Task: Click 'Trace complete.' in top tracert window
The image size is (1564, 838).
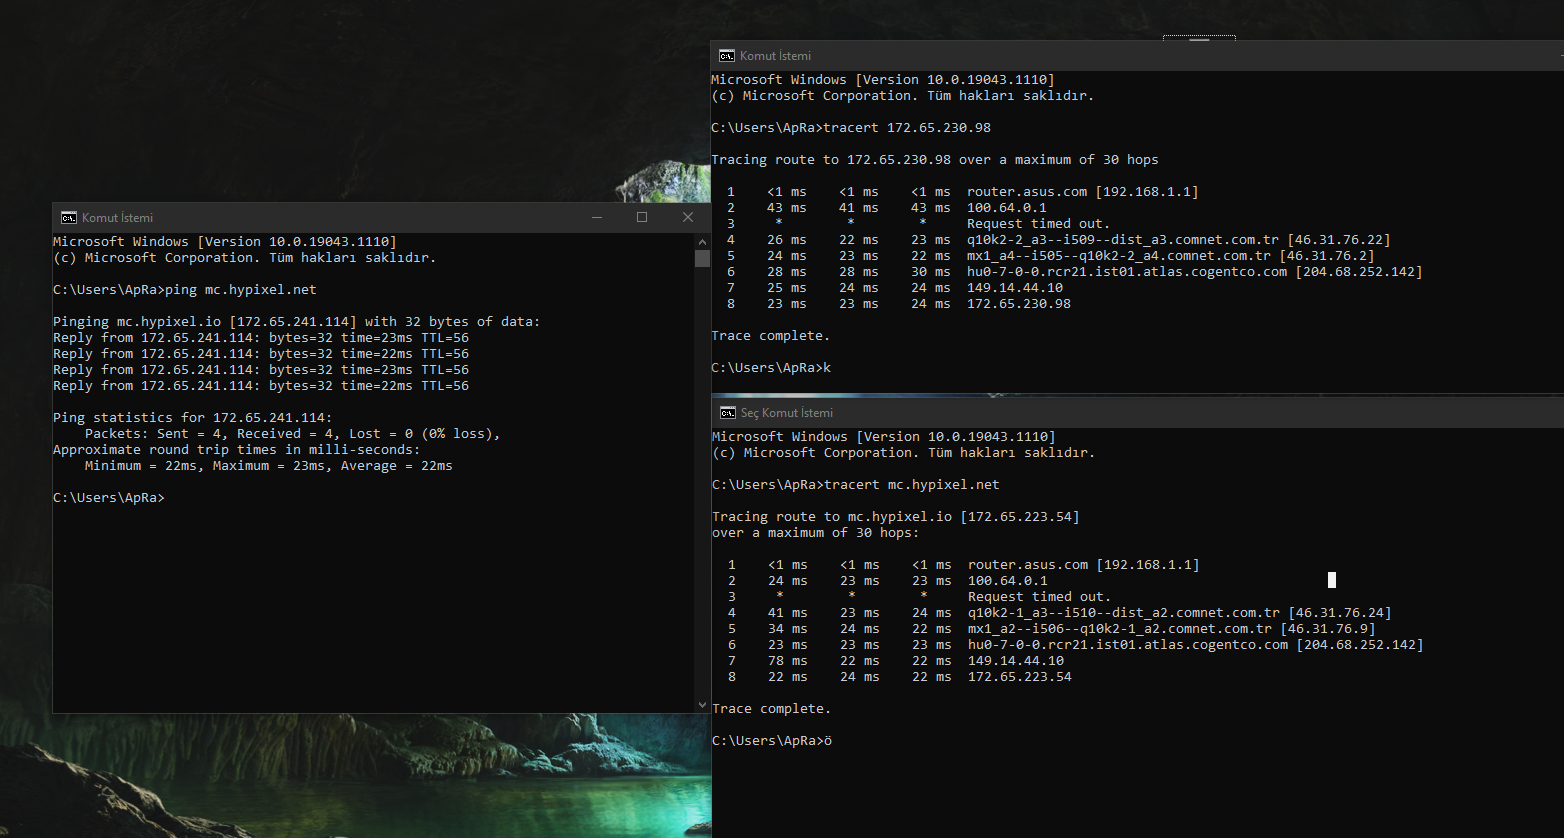Action: click(771, 336)
